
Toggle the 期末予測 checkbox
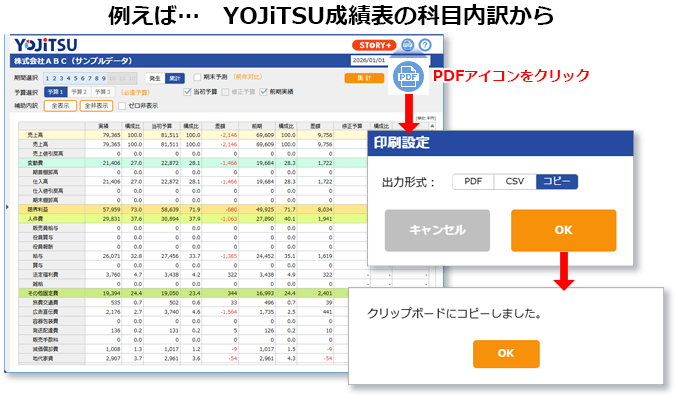(x=197, y=77)
